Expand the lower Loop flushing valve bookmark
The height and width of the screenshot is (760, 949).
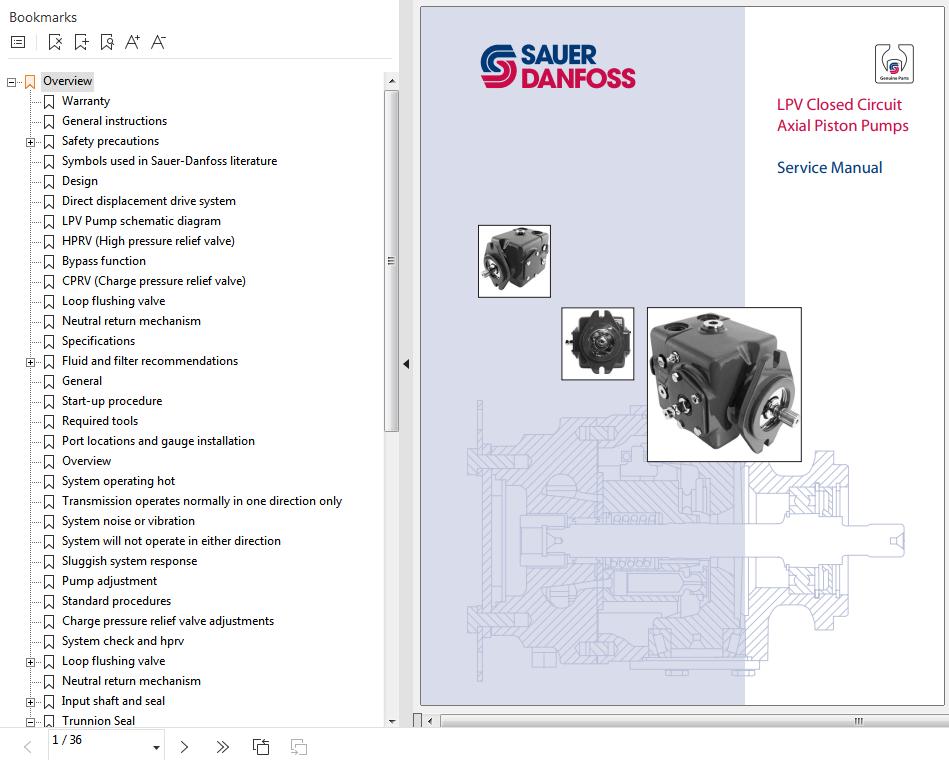pos(30,663)
